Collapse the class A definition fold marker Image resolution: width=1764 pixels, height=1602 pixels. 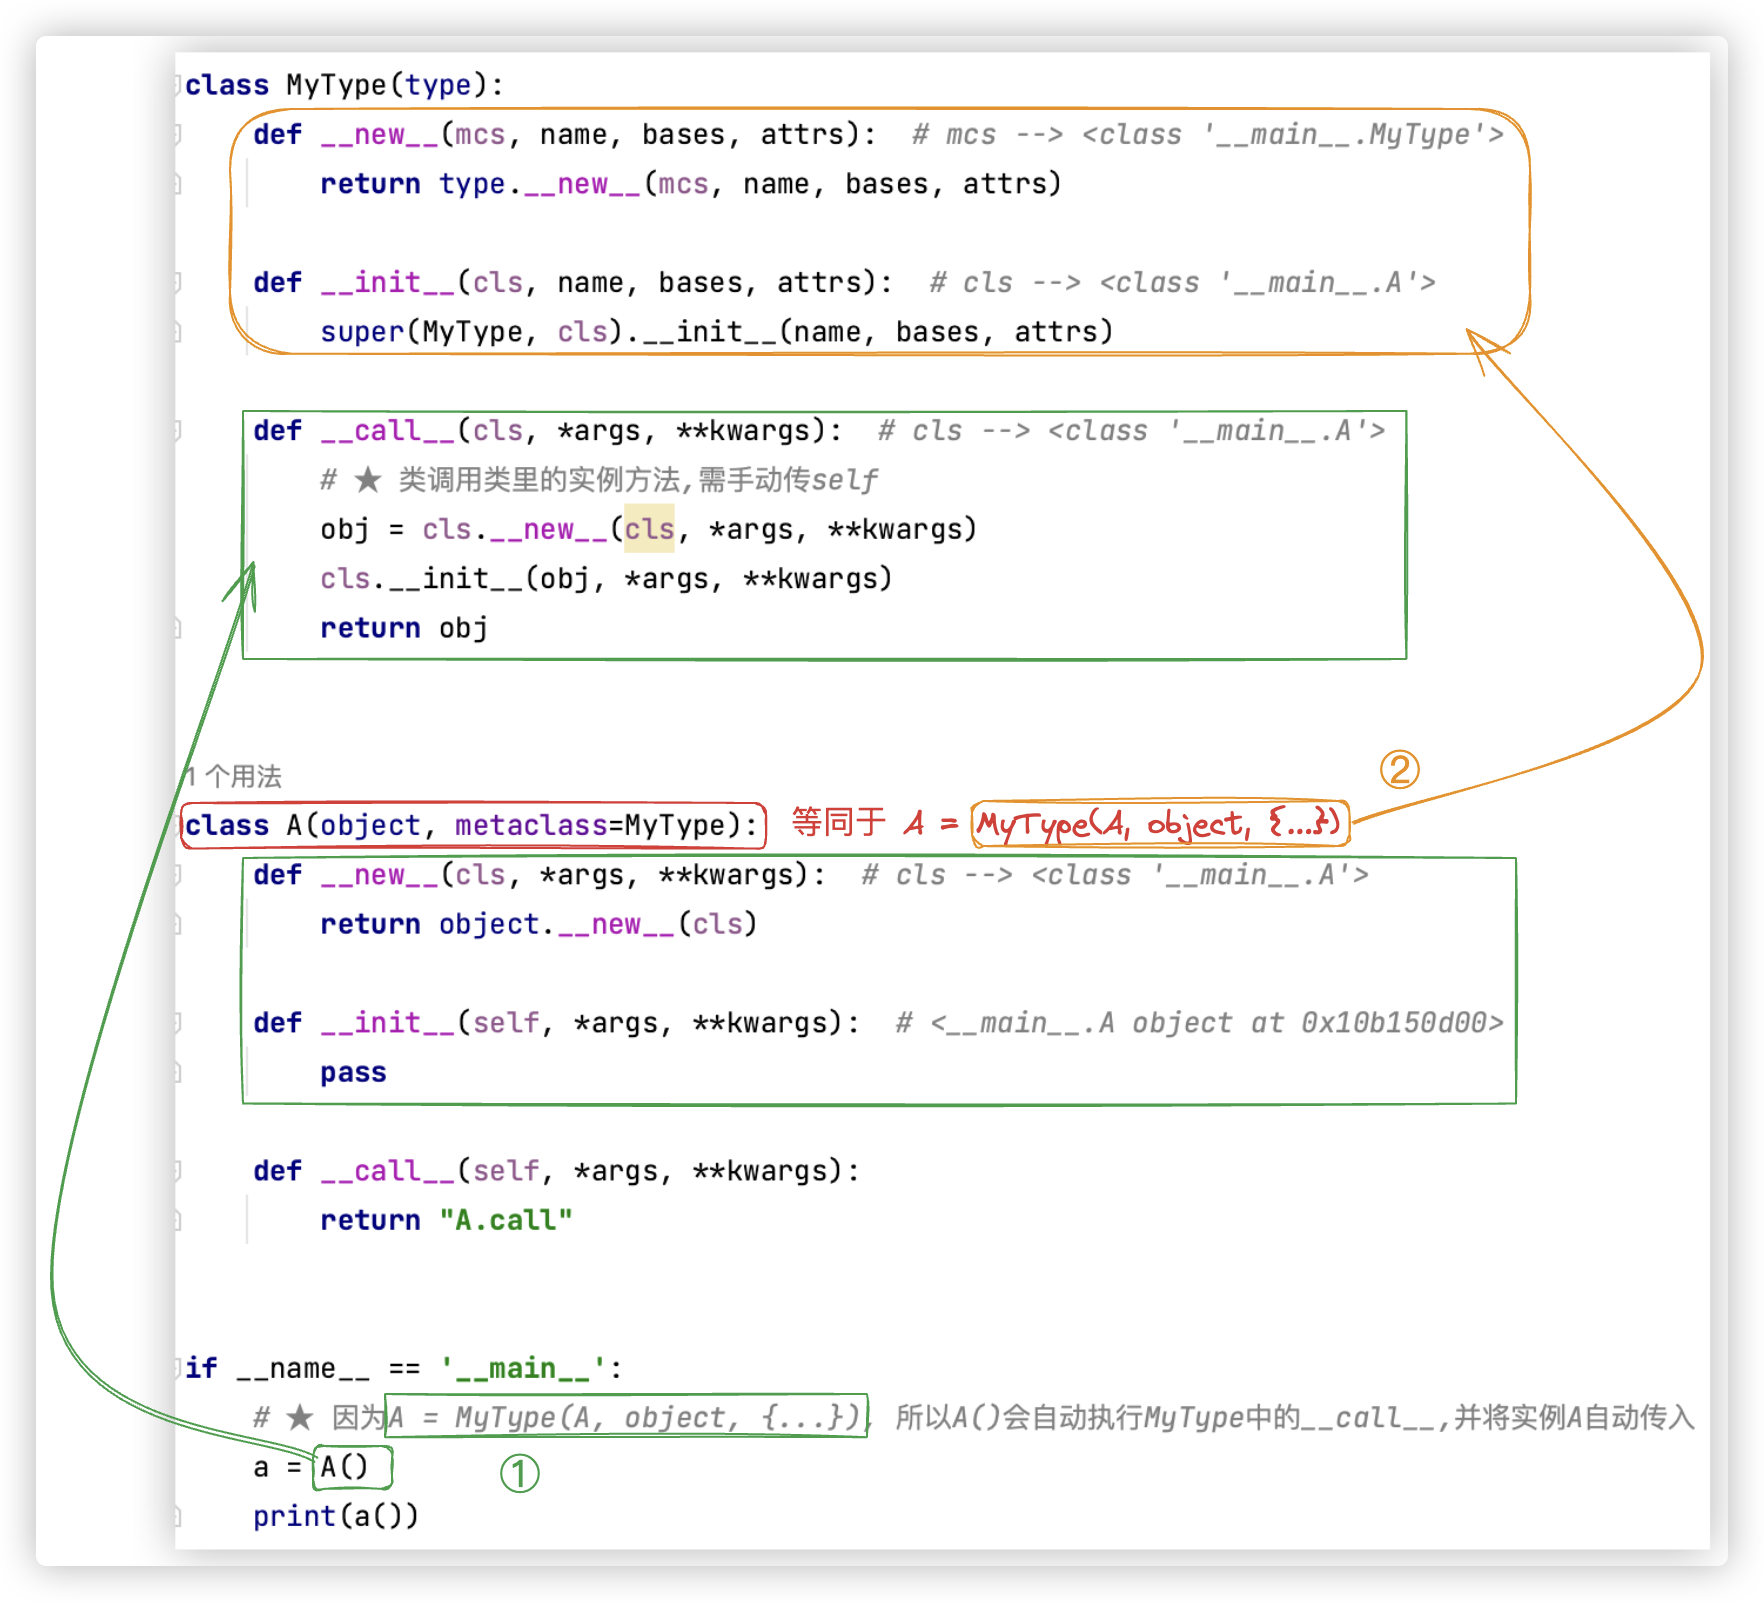pos(180,826)
